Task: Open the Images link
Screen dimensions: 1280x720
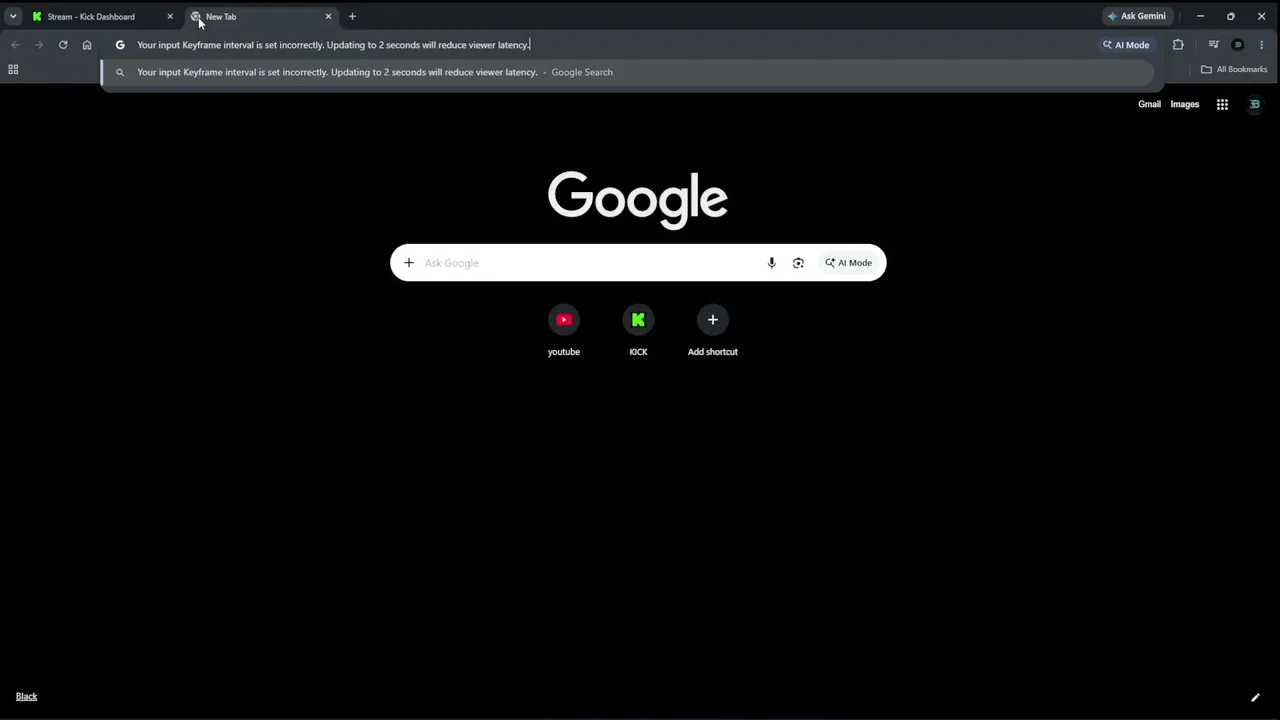Action: click(1184, 104)
